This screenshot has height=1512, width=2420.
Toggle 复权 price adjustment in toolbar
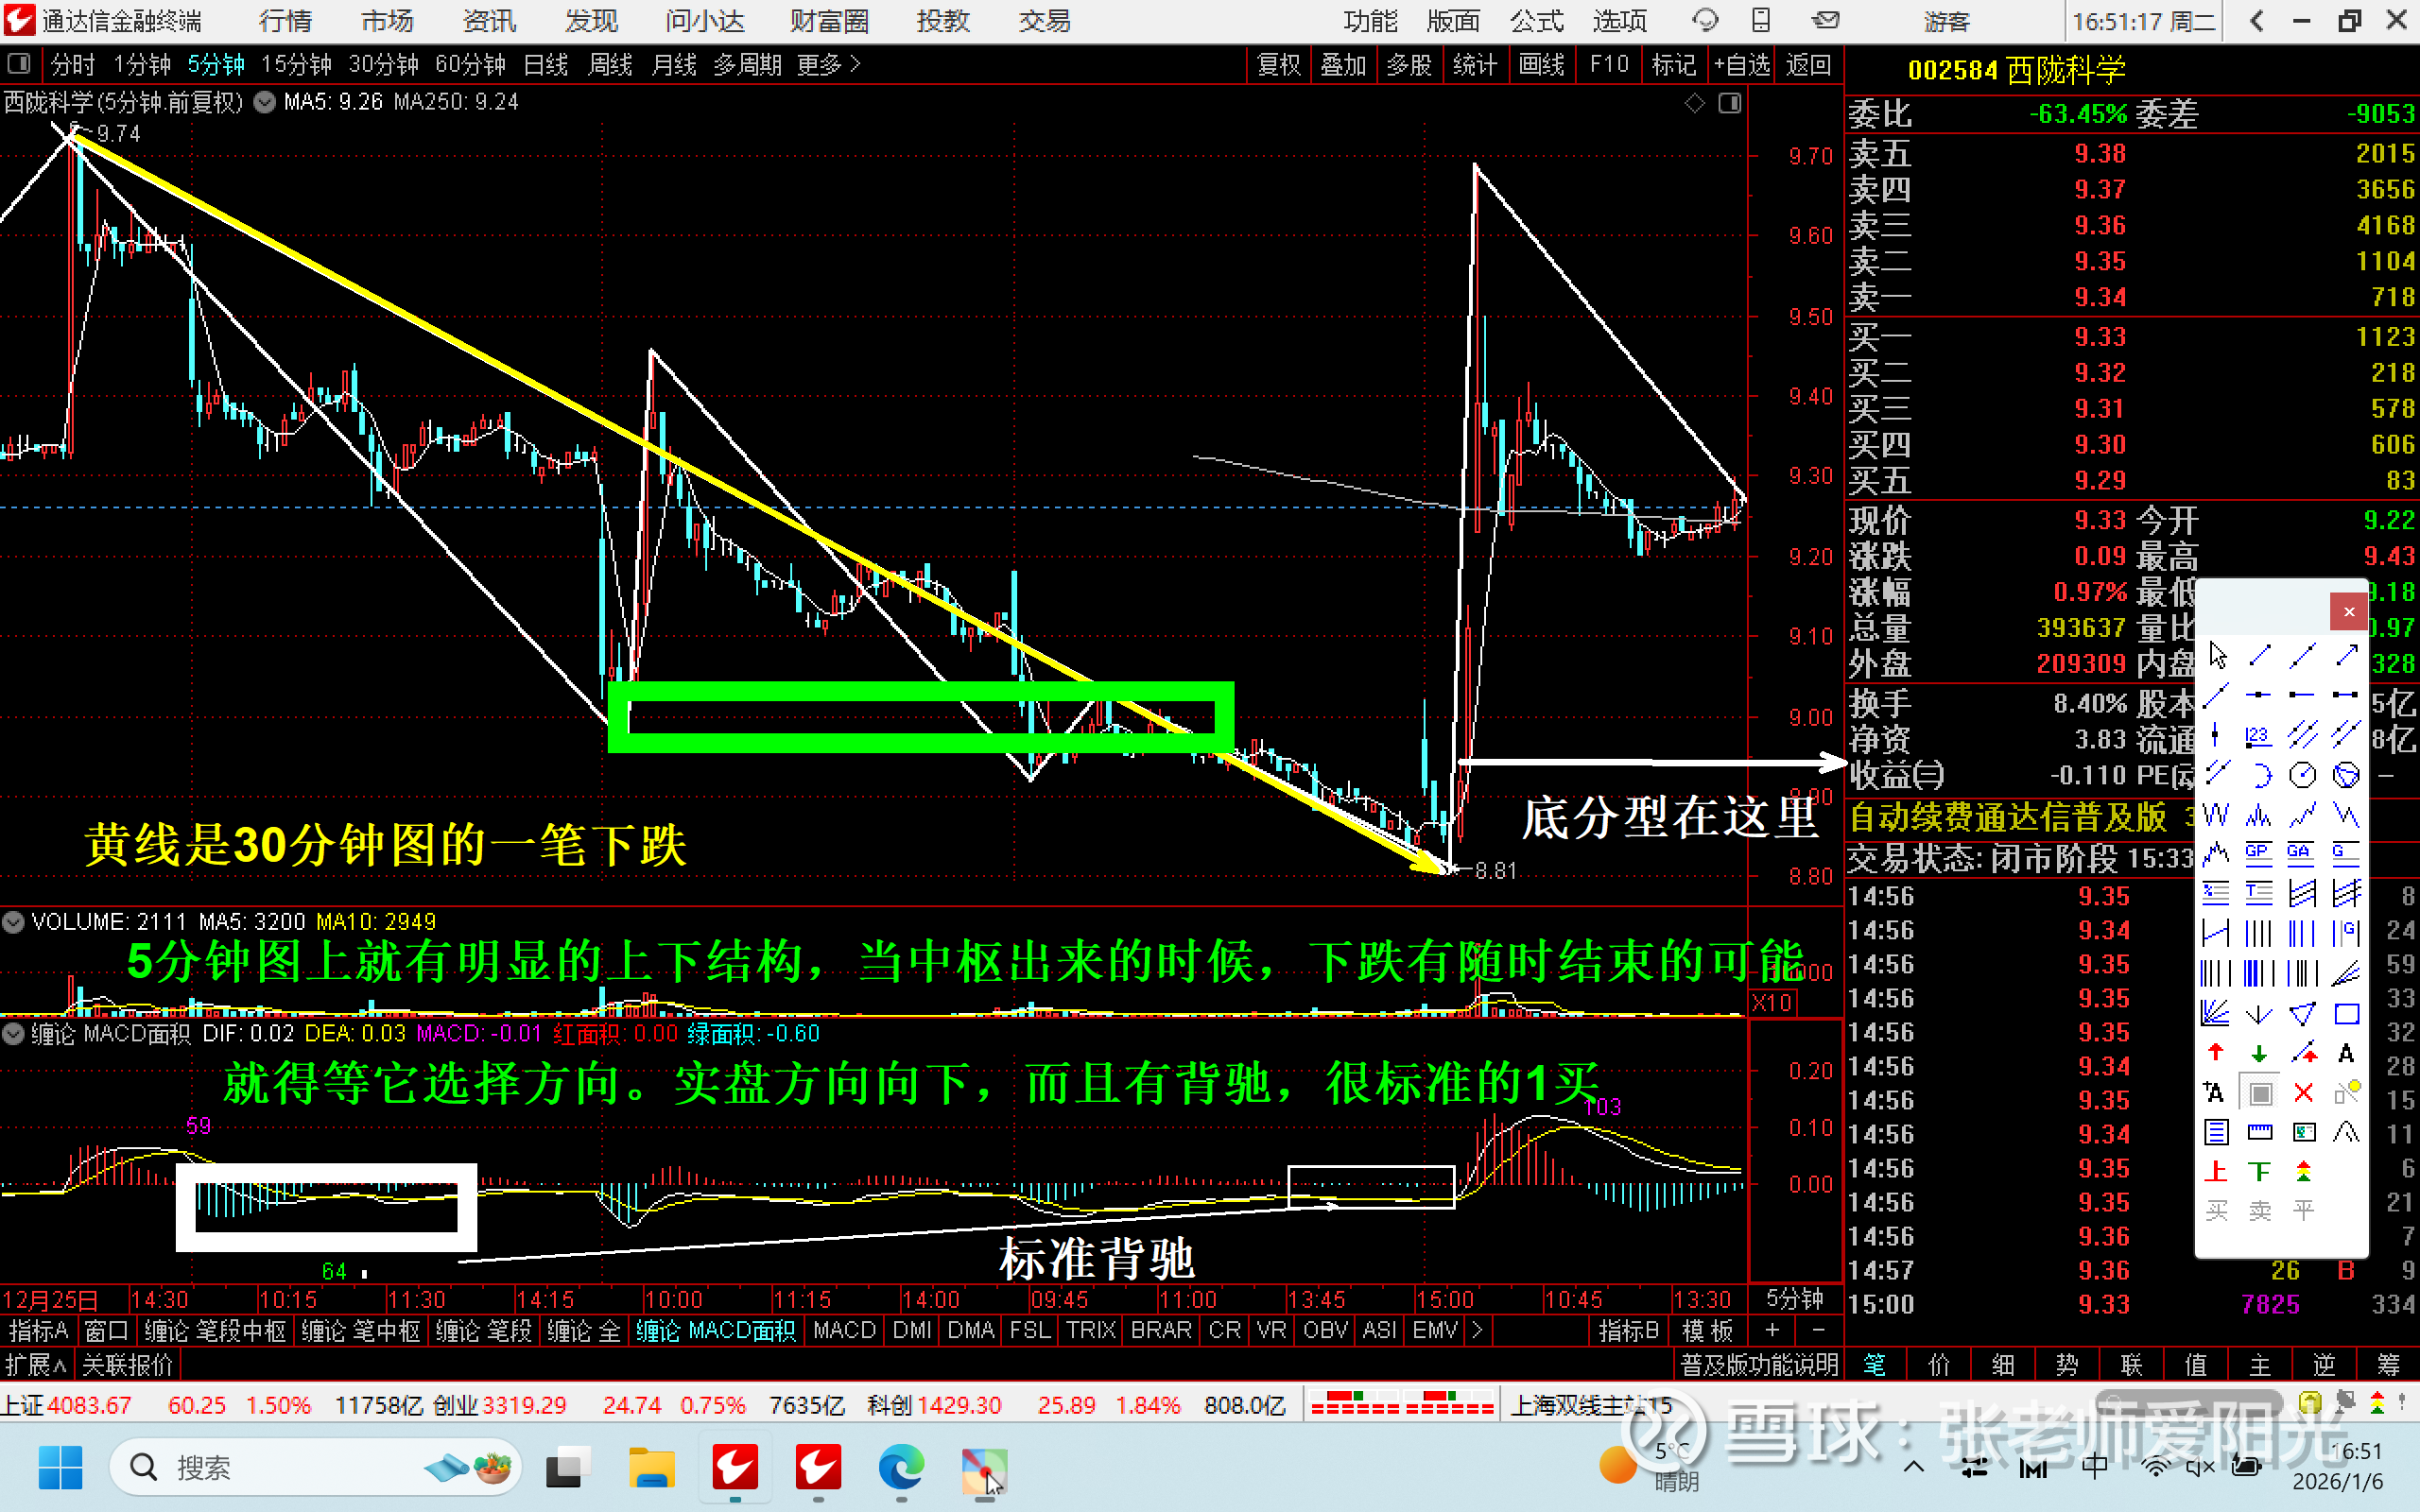click(x=1278, y=65)
